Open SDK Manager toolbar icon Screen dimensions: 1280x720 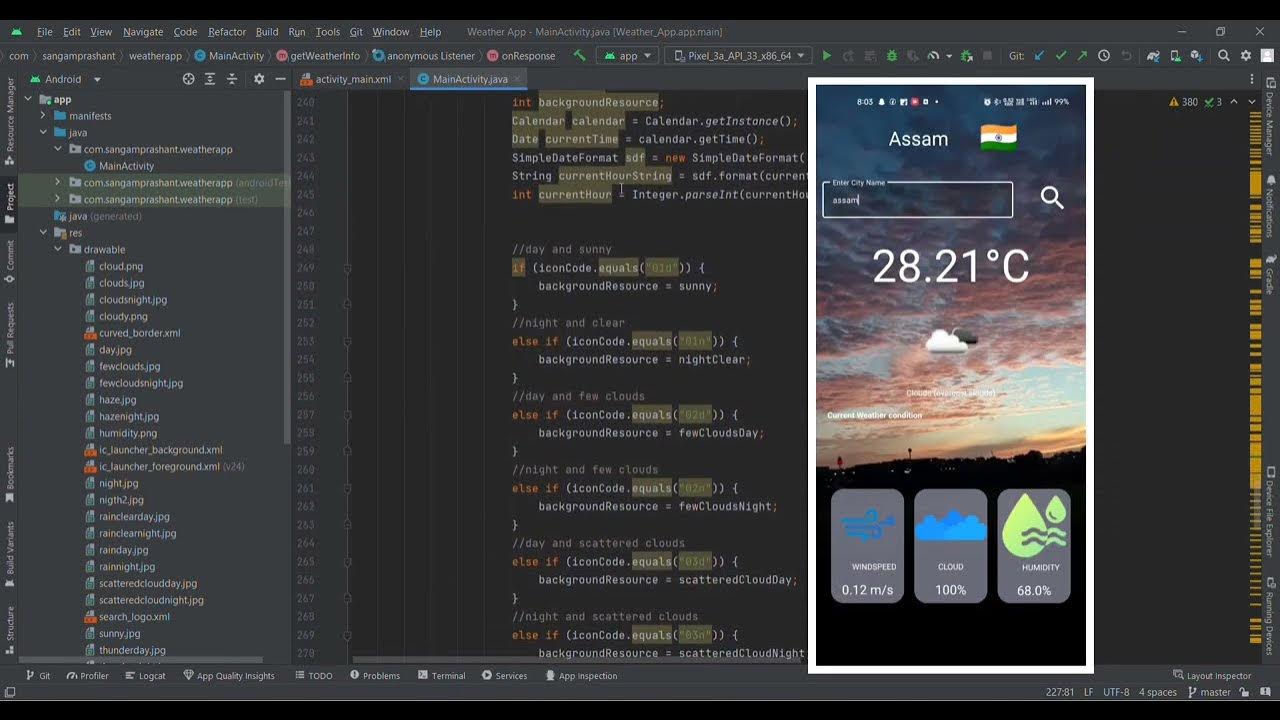click(x=1195, y=56)
